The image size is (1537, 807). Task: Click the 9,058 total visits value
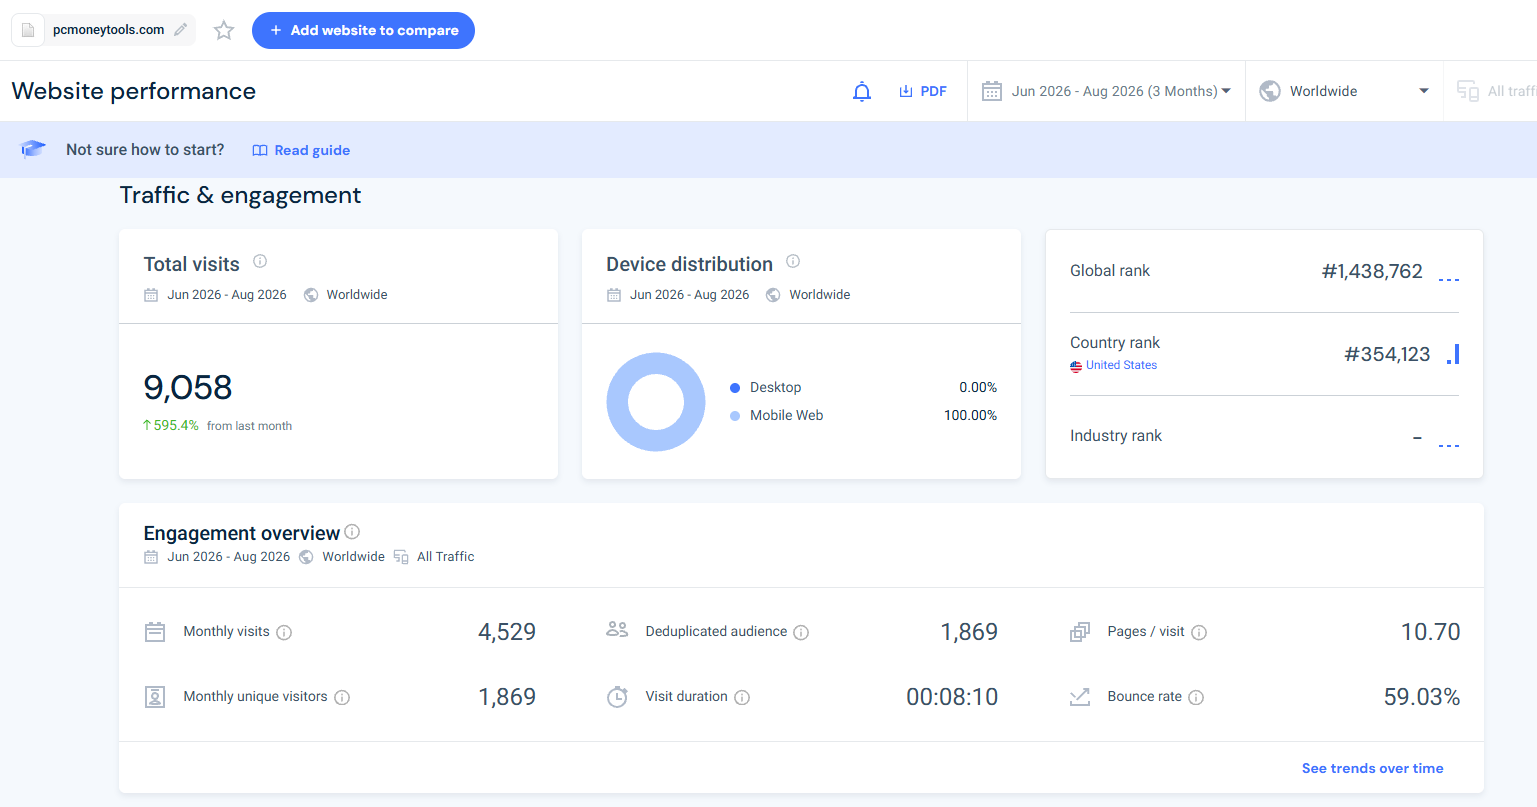188,387
